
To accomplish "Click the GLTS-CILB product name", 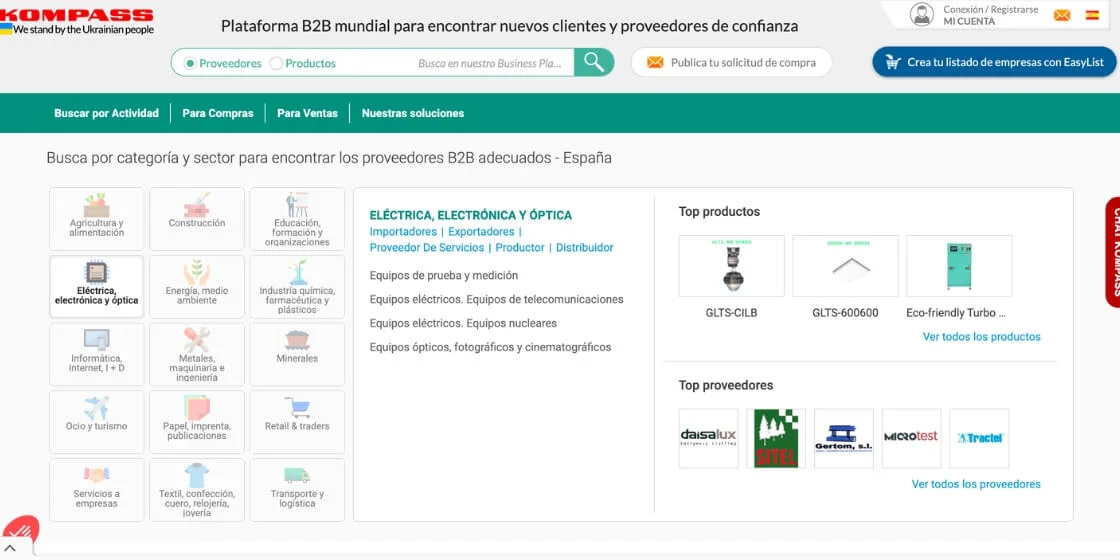I will point(731,313).
